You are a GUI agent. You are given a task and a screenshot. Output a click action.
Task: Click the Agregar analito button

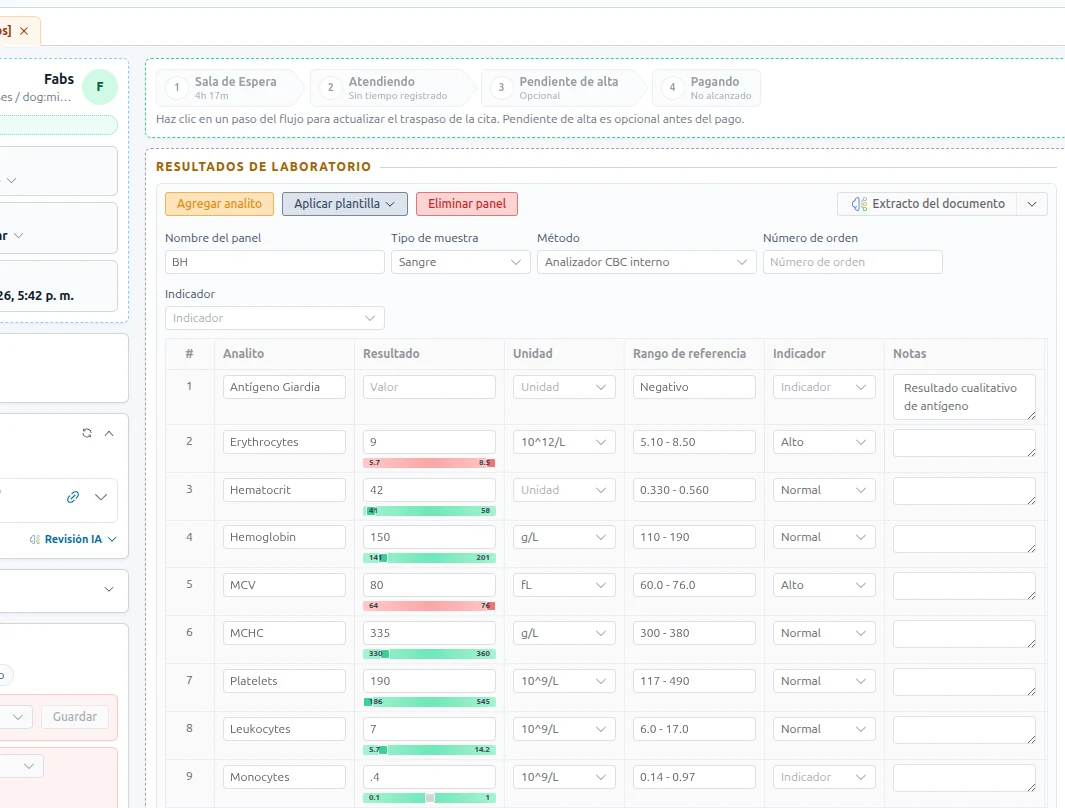coord(219,204)
